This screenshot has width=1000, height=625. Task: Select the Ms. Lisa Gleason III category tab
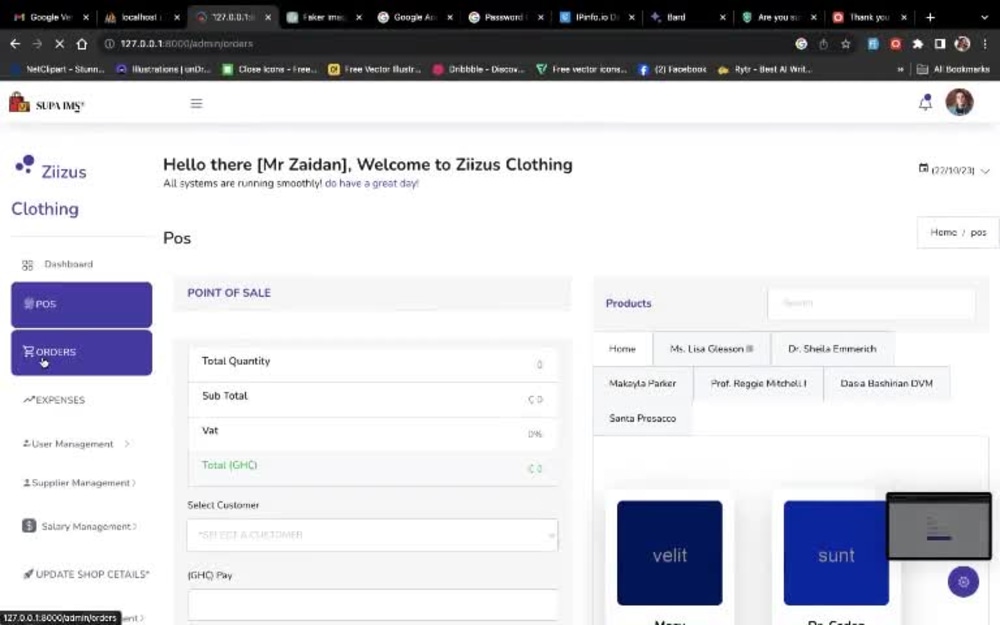pyautogui.click(x=711, y=349)
